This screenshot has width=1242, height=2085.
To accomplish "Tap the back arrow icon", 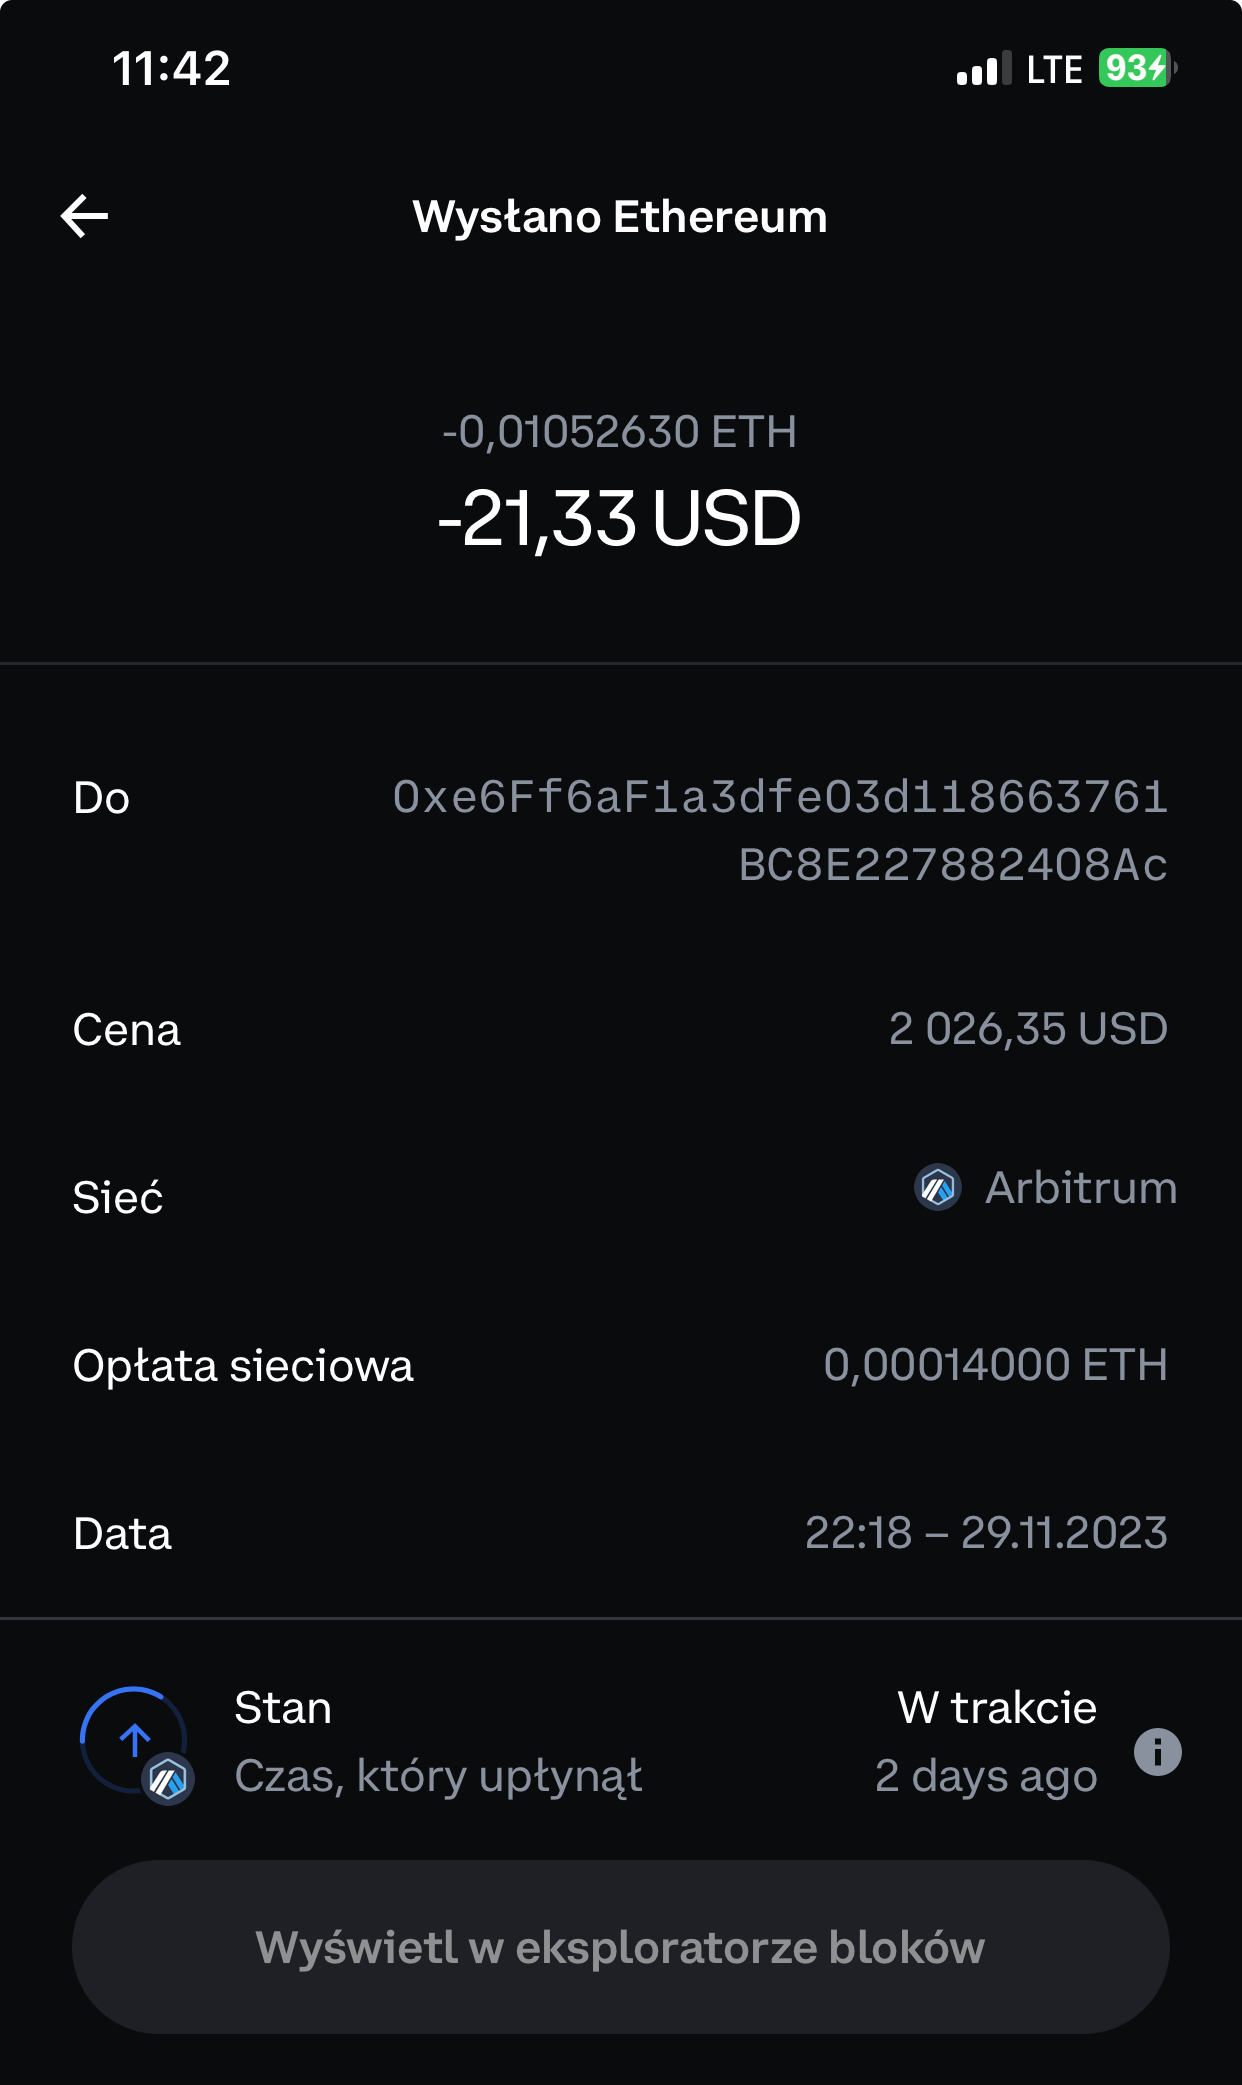I will coord(85,216).
